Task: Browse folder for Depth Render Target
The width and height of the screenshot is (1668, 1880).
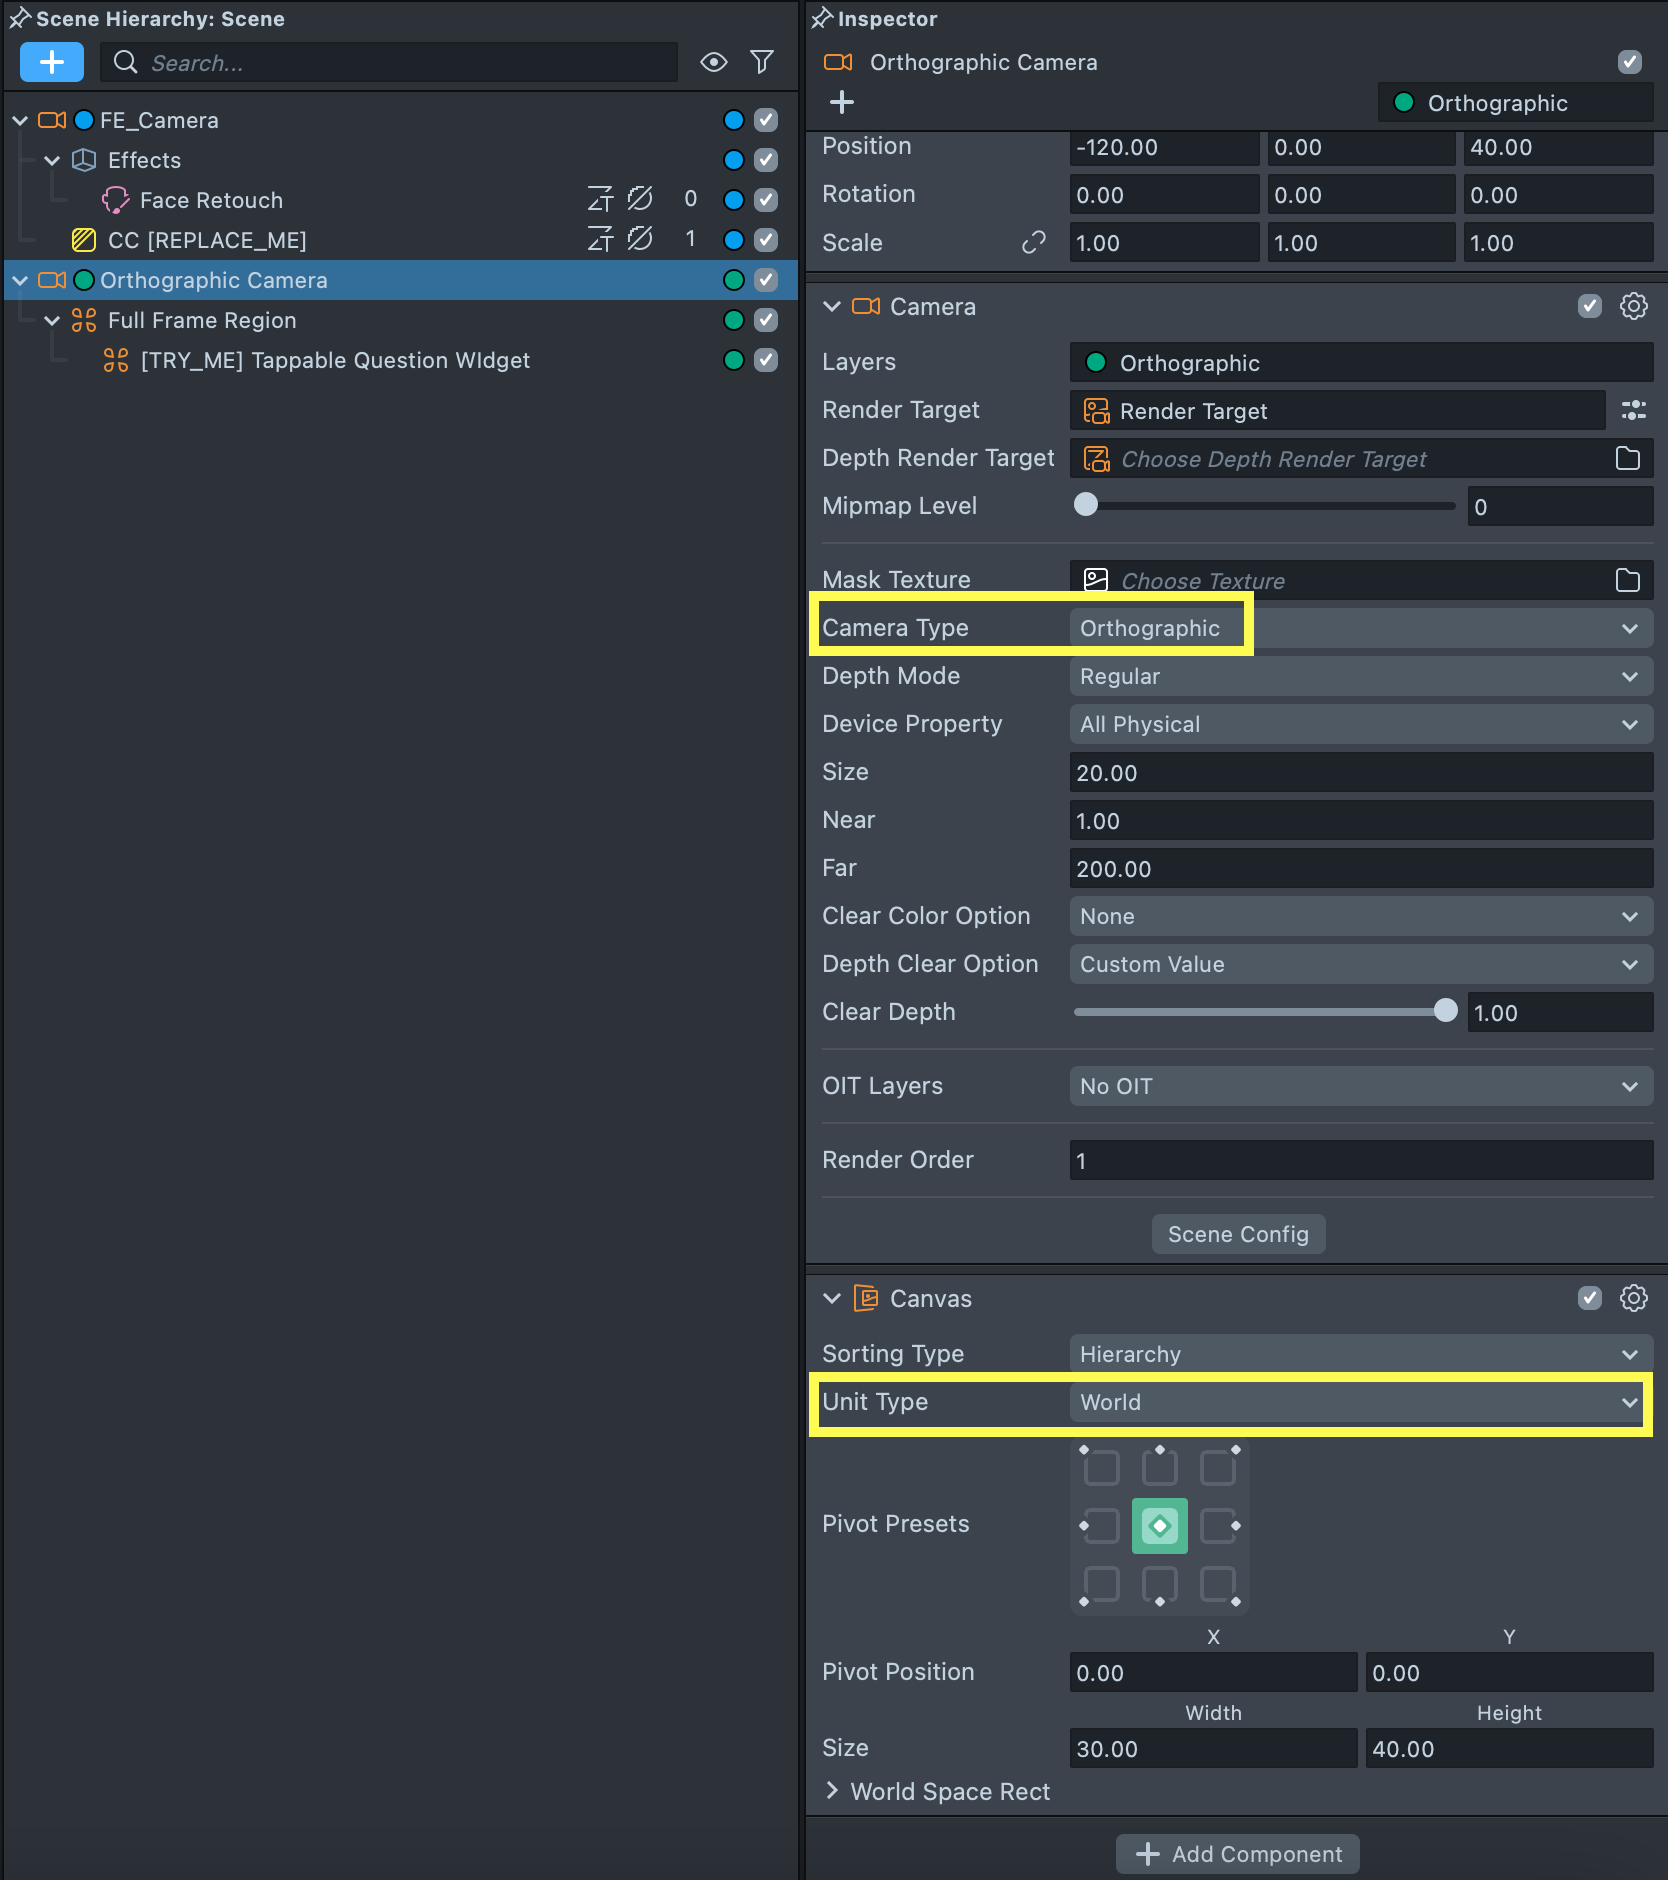Action: click(x=1627, y=459)
